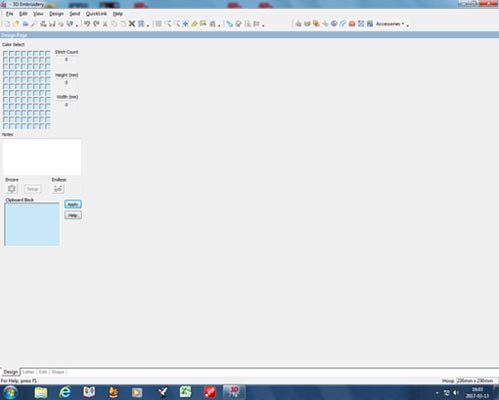Click the Help button below Apply
This screenshot has height=400, width=499.
click(73, 215)
